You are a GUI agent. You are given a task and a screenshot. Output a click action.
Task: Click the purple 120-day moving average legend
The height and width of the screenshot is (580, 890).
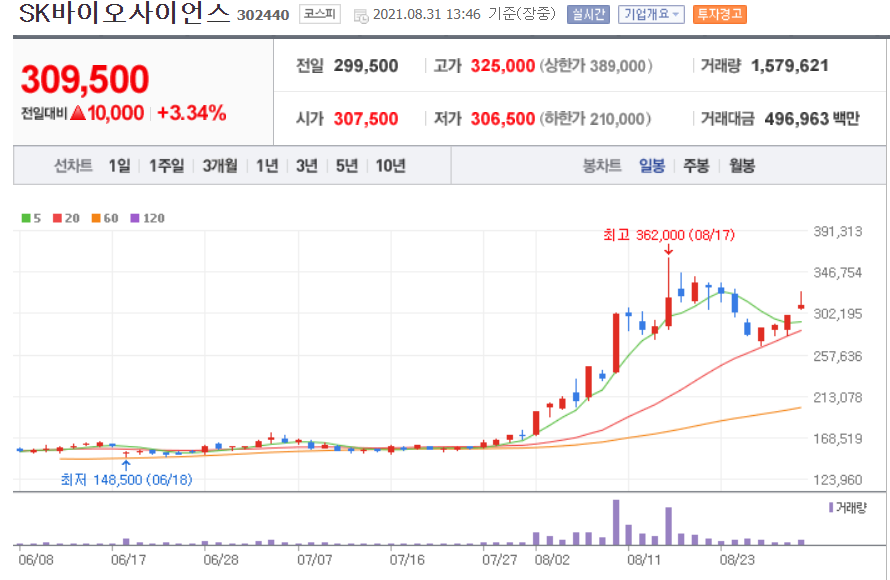point(148,218)
